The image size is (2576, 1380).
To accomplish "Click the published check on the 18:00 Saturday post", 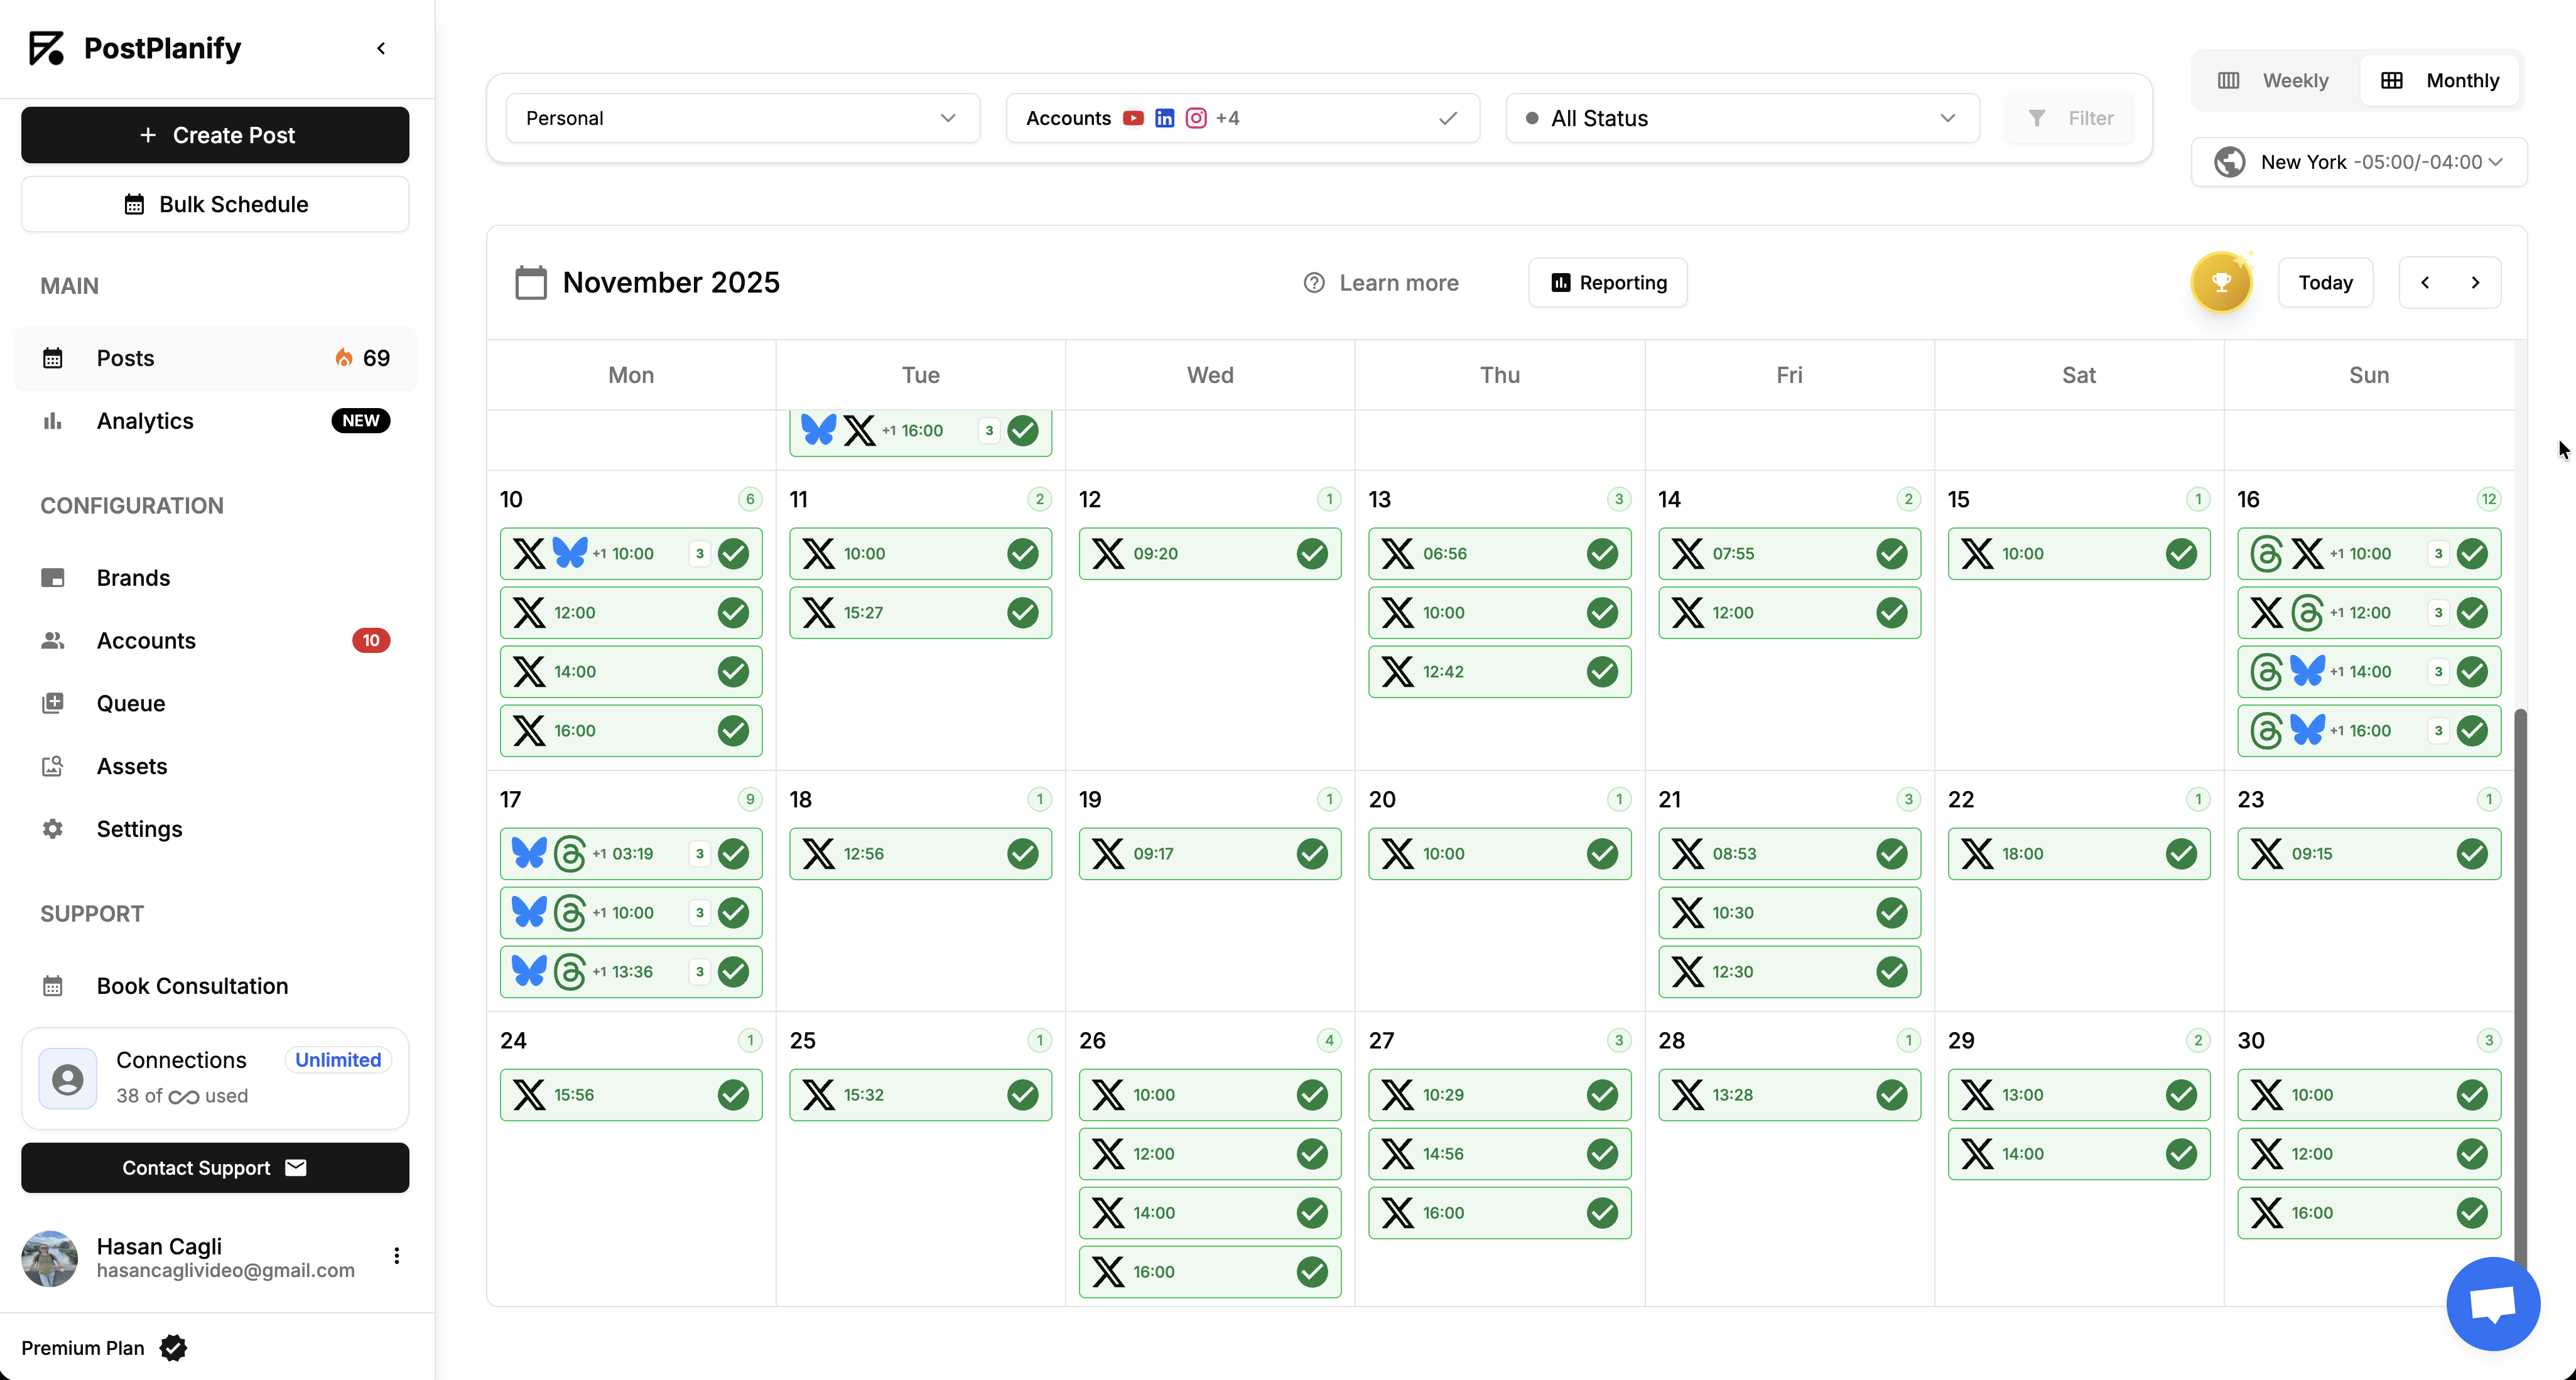I will coord(2181,853).
